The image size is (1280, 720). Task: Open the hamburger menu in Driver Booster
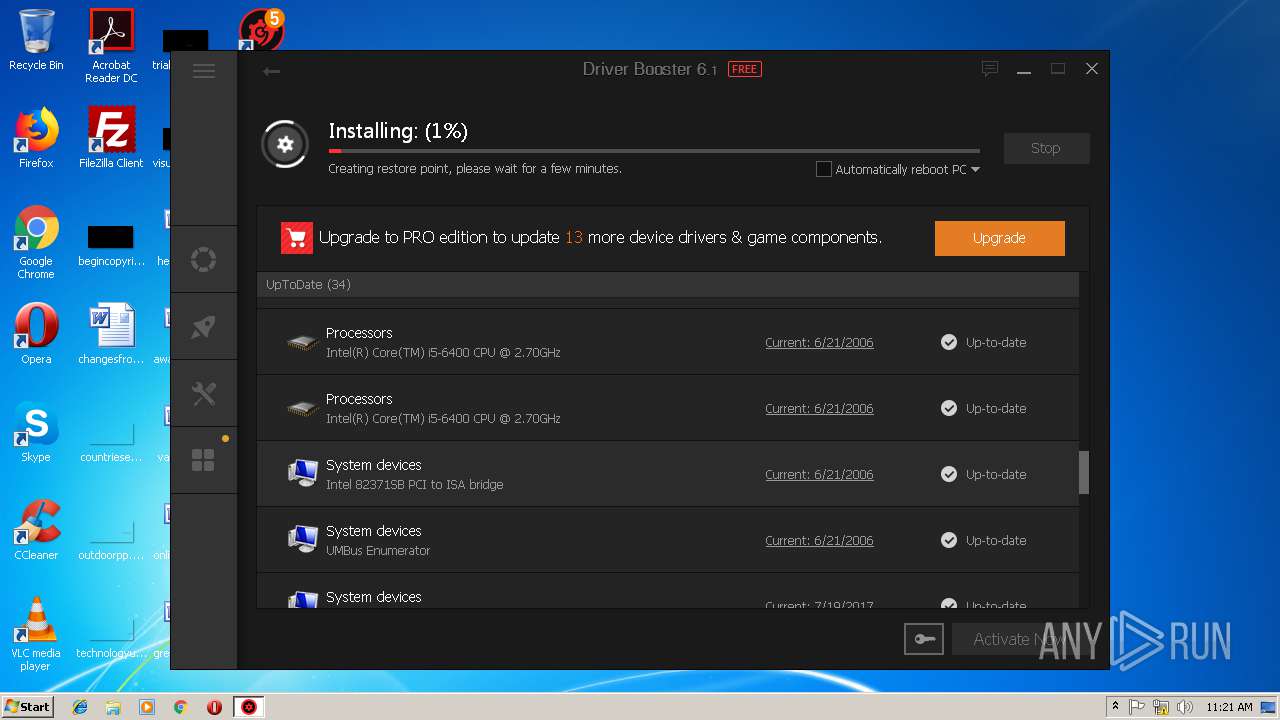point(204,71)
